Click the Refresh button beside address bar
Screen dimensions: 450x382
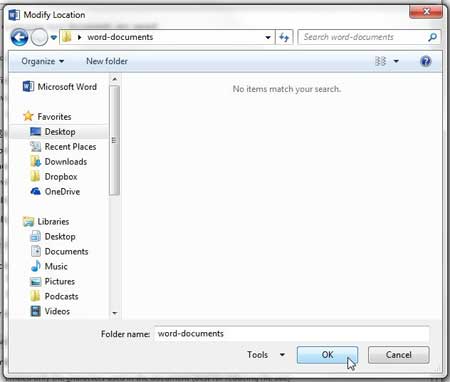(284, 37)
